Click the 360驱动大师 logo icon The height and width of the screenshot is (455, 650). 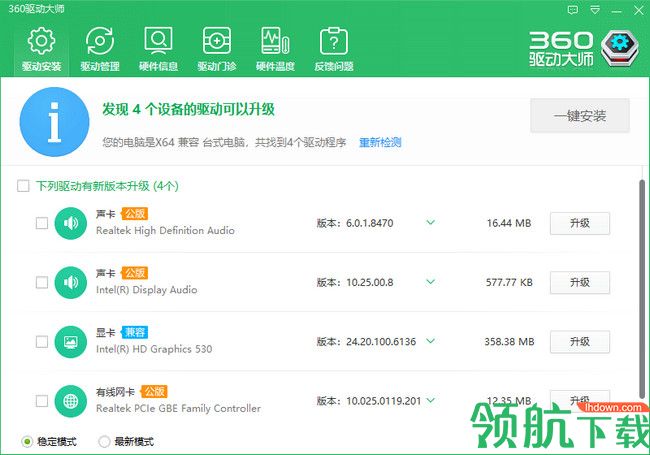(620, 48)
